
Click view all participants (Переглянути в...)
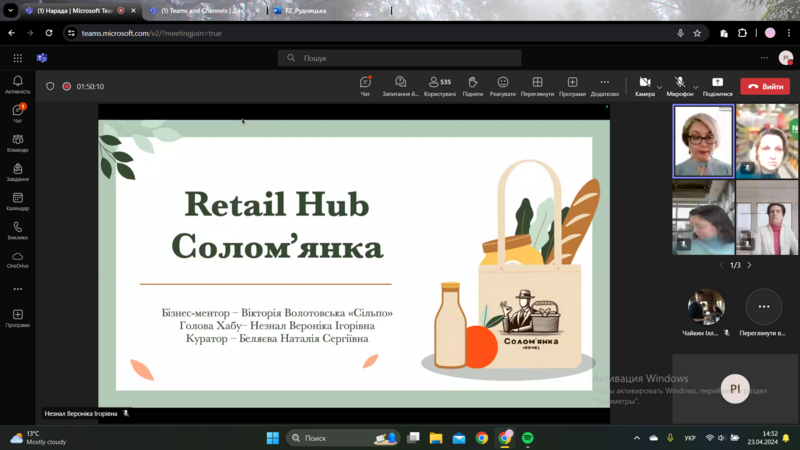point(763,313)
